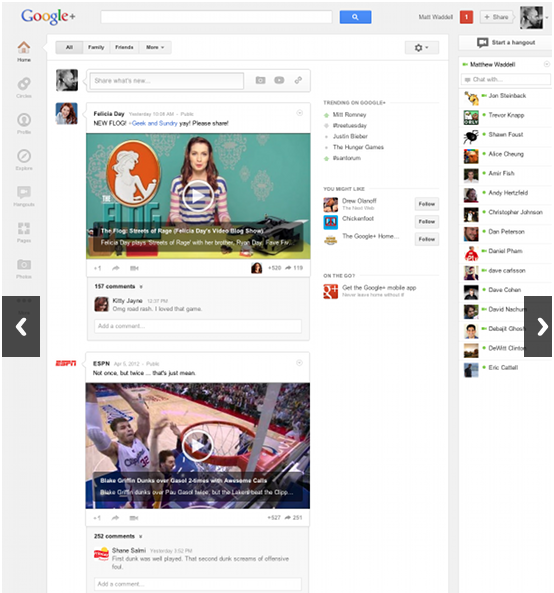
Task: Expand the More stream dropdown
Action: pyautogui.click(x=155, y=47)
